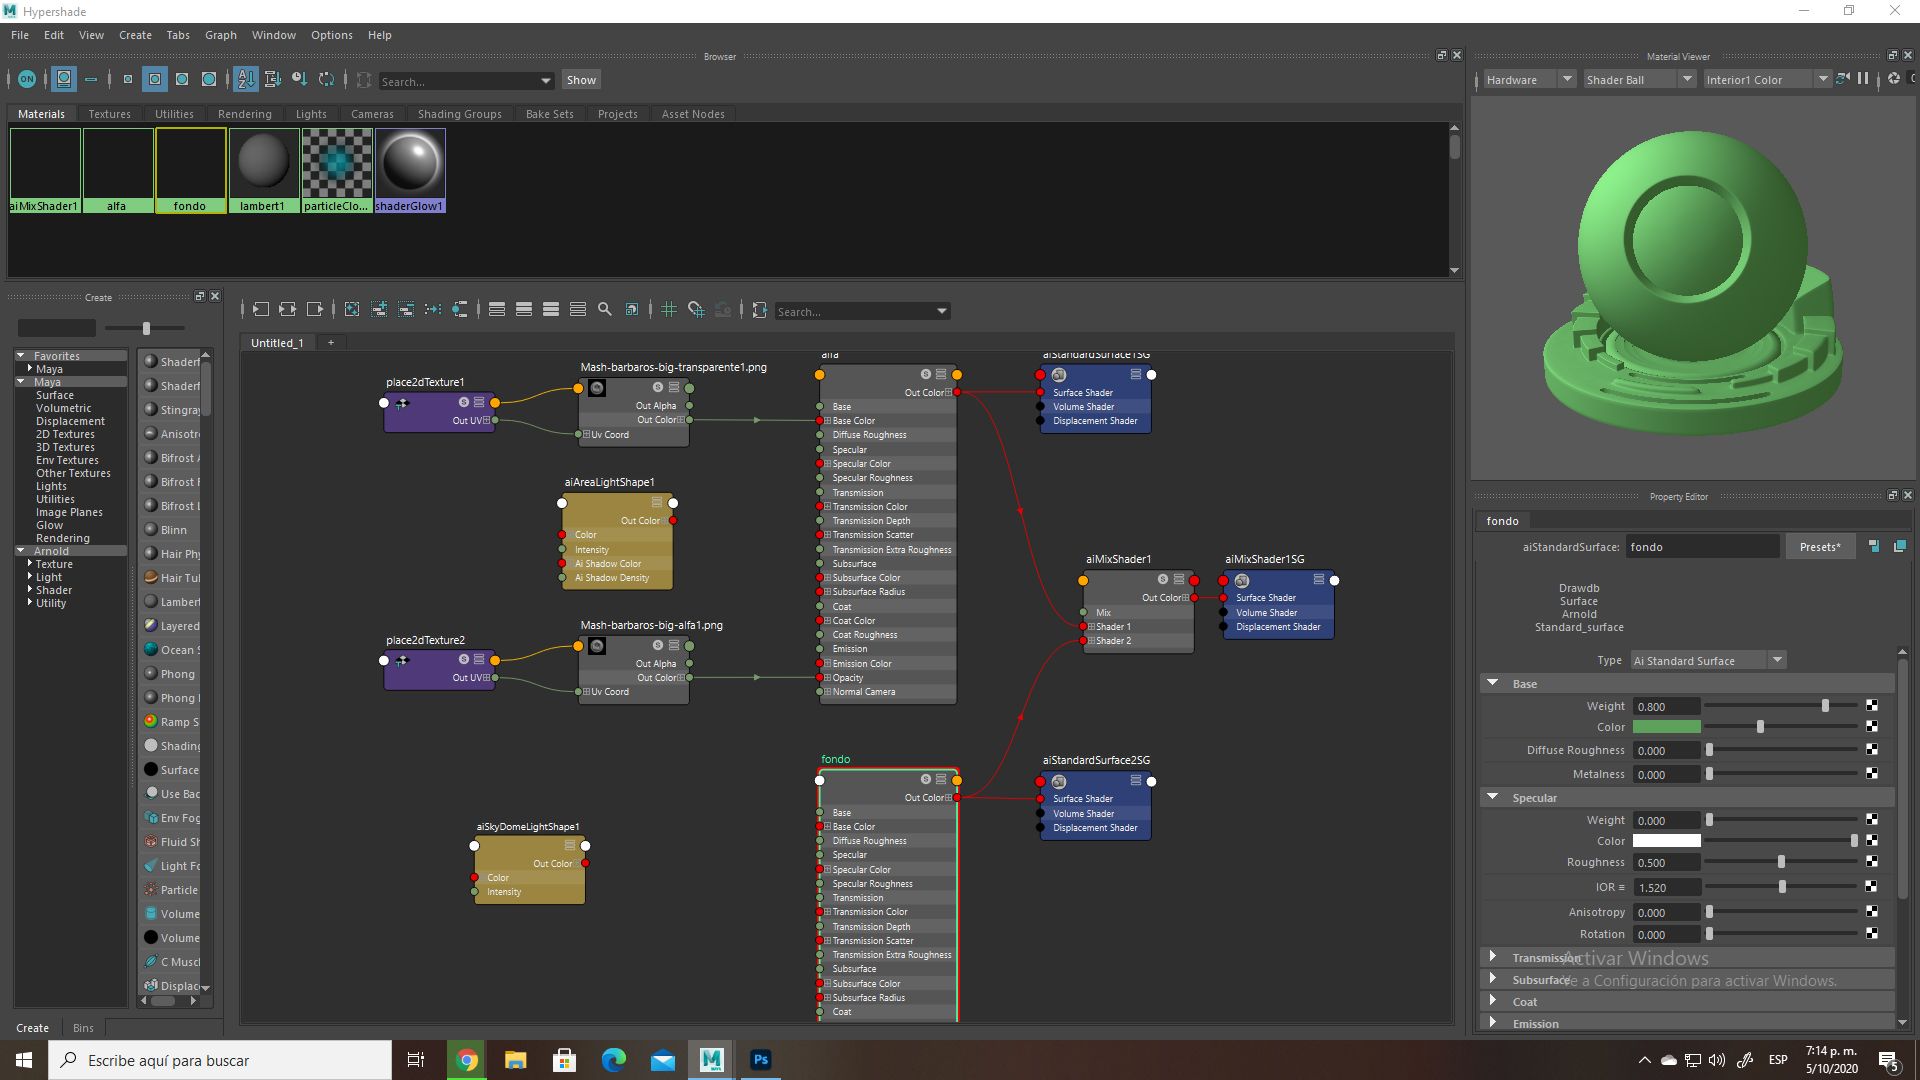Viewport: 1920px width, 1080px height.
Task: Sort browser items alphabetically with A-Z icon
Action: pos(246,79)
